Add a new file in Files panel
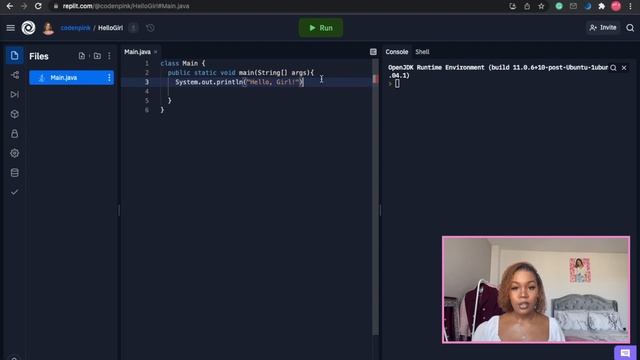640x360 pixels. pos(82,56)
